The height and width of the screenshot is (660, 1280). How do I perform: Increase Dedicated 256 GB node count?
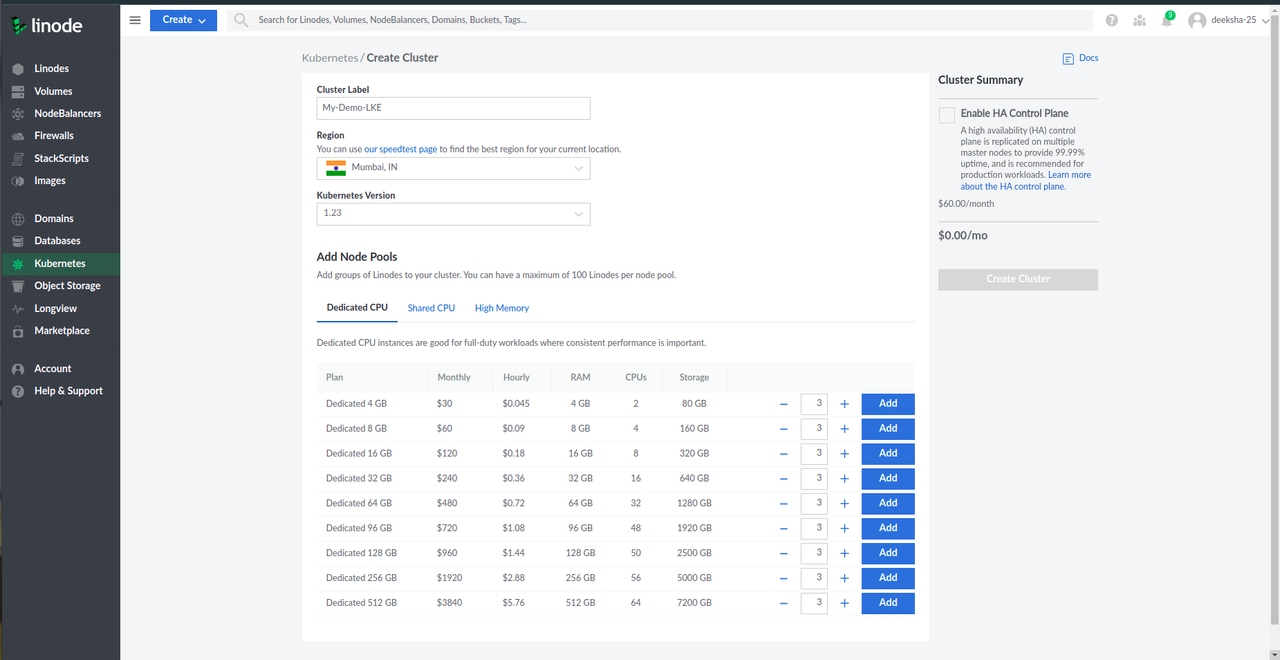point(844,578)
